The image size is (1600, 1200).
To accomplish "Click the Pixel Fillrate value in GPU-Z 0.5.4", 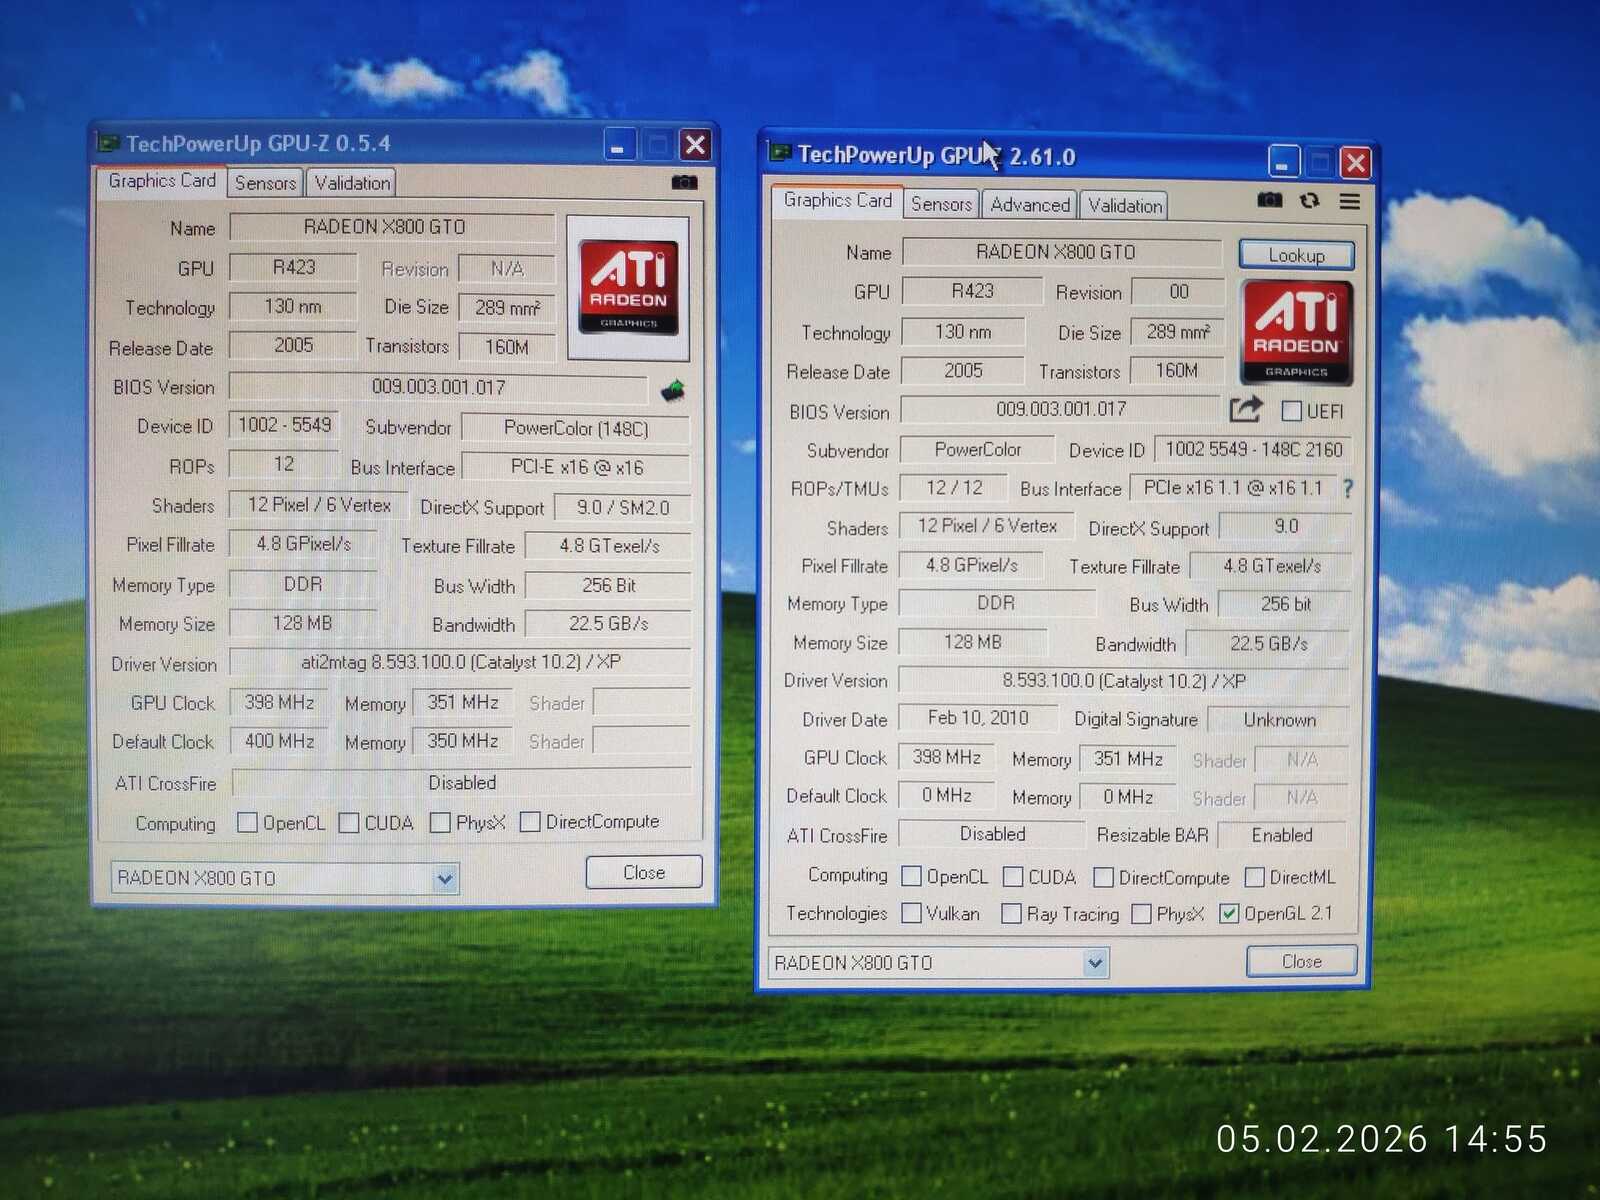I will [303, 544].
